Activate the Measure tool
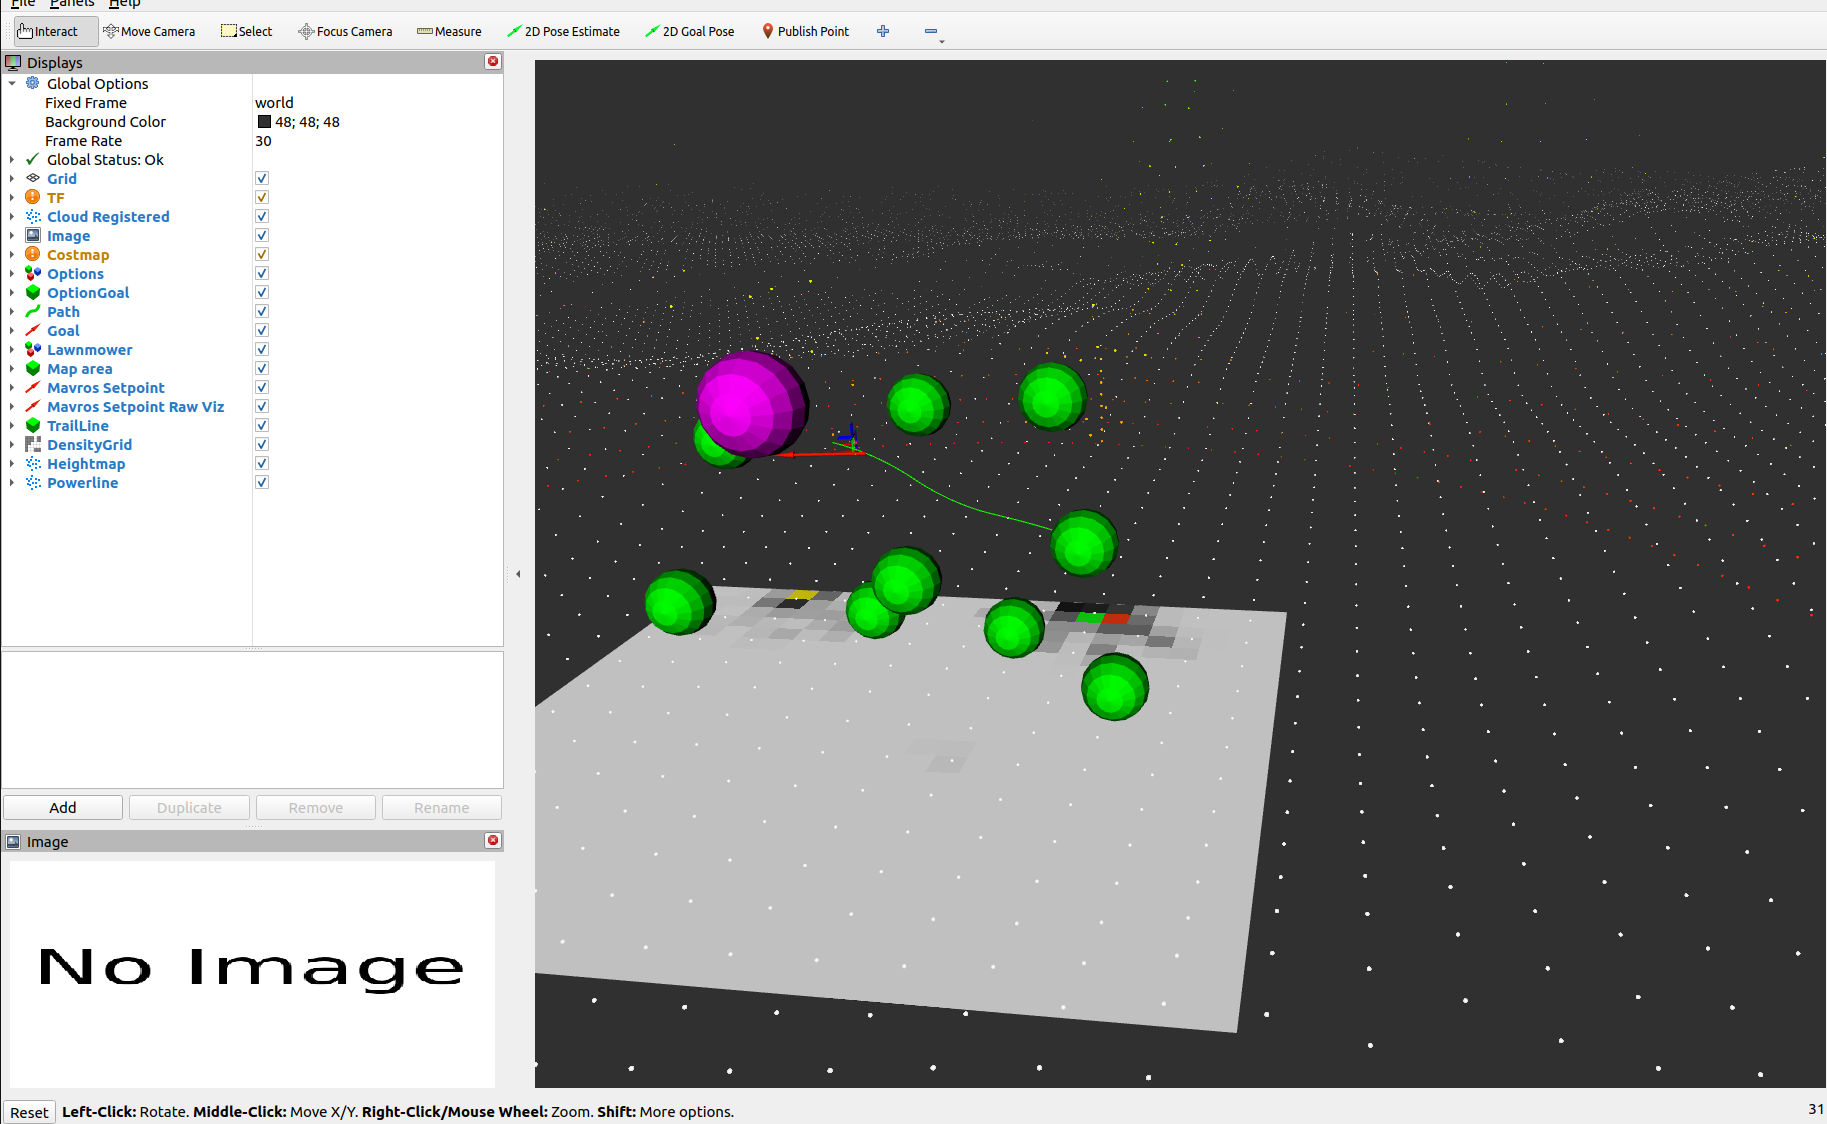Screen dimensions: 1827x1124 (x=449, y=31)
